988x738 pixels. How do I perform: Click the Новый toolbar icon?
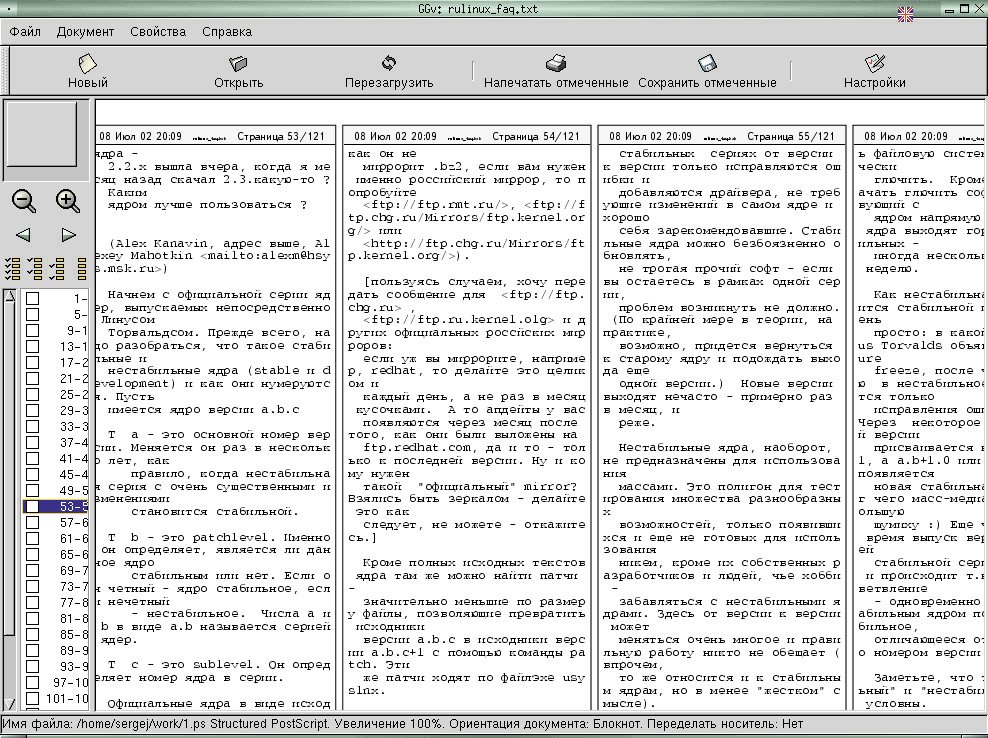coord(88,63)
